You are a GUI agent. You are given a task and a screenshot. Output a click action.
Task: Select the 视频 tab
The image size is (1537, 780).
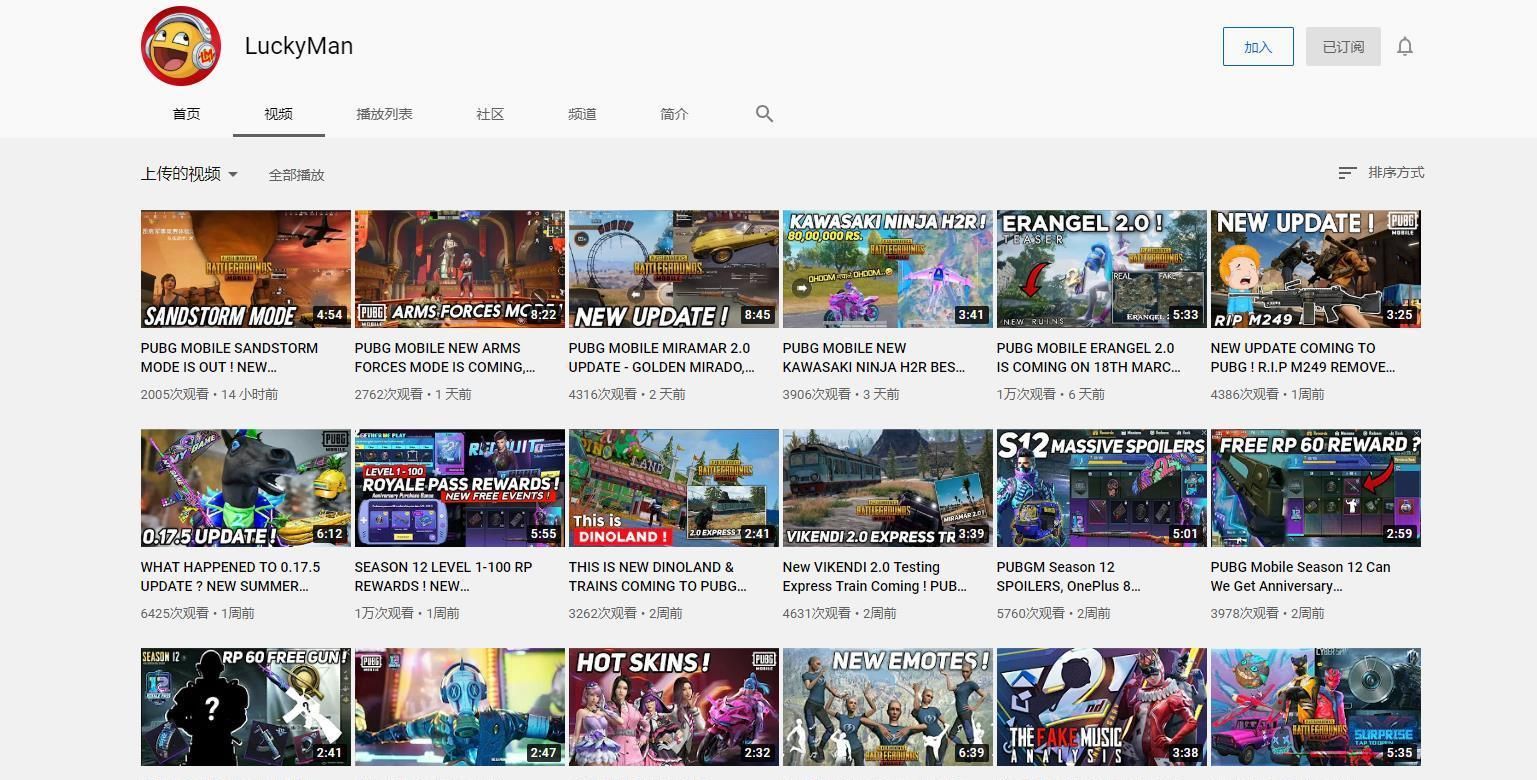point(279,114)
